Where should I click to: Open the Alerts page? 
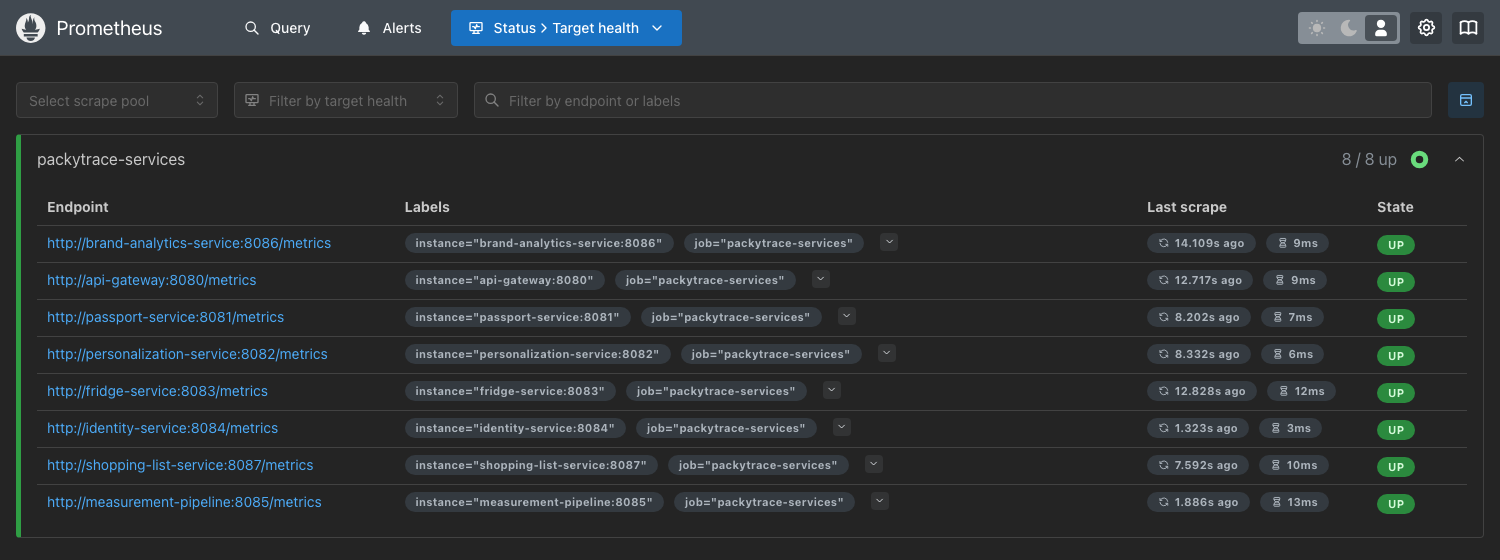click(389, 28)
